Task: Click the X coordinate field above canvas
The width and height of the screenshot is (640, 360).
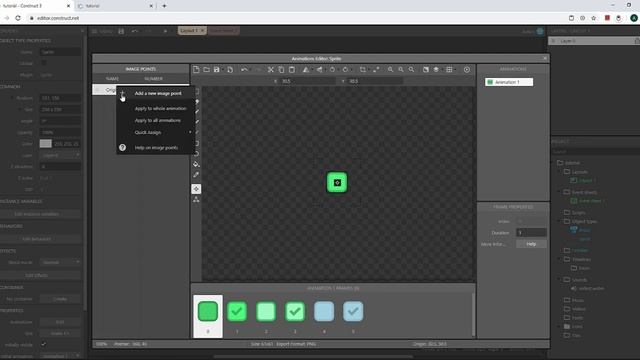Action: pyautogui.click(x=308, y=81)
